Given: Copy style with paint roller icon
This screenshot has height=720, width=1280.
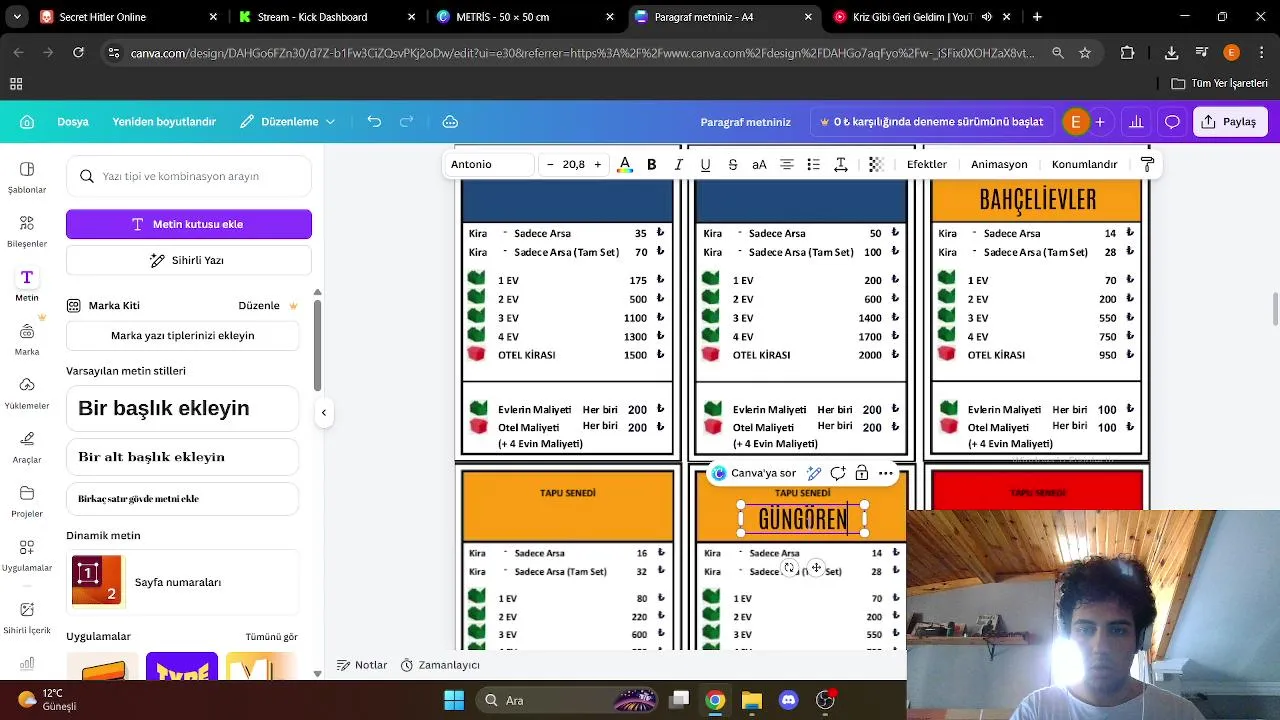Looking at the screenshot, I should 1147,164.
